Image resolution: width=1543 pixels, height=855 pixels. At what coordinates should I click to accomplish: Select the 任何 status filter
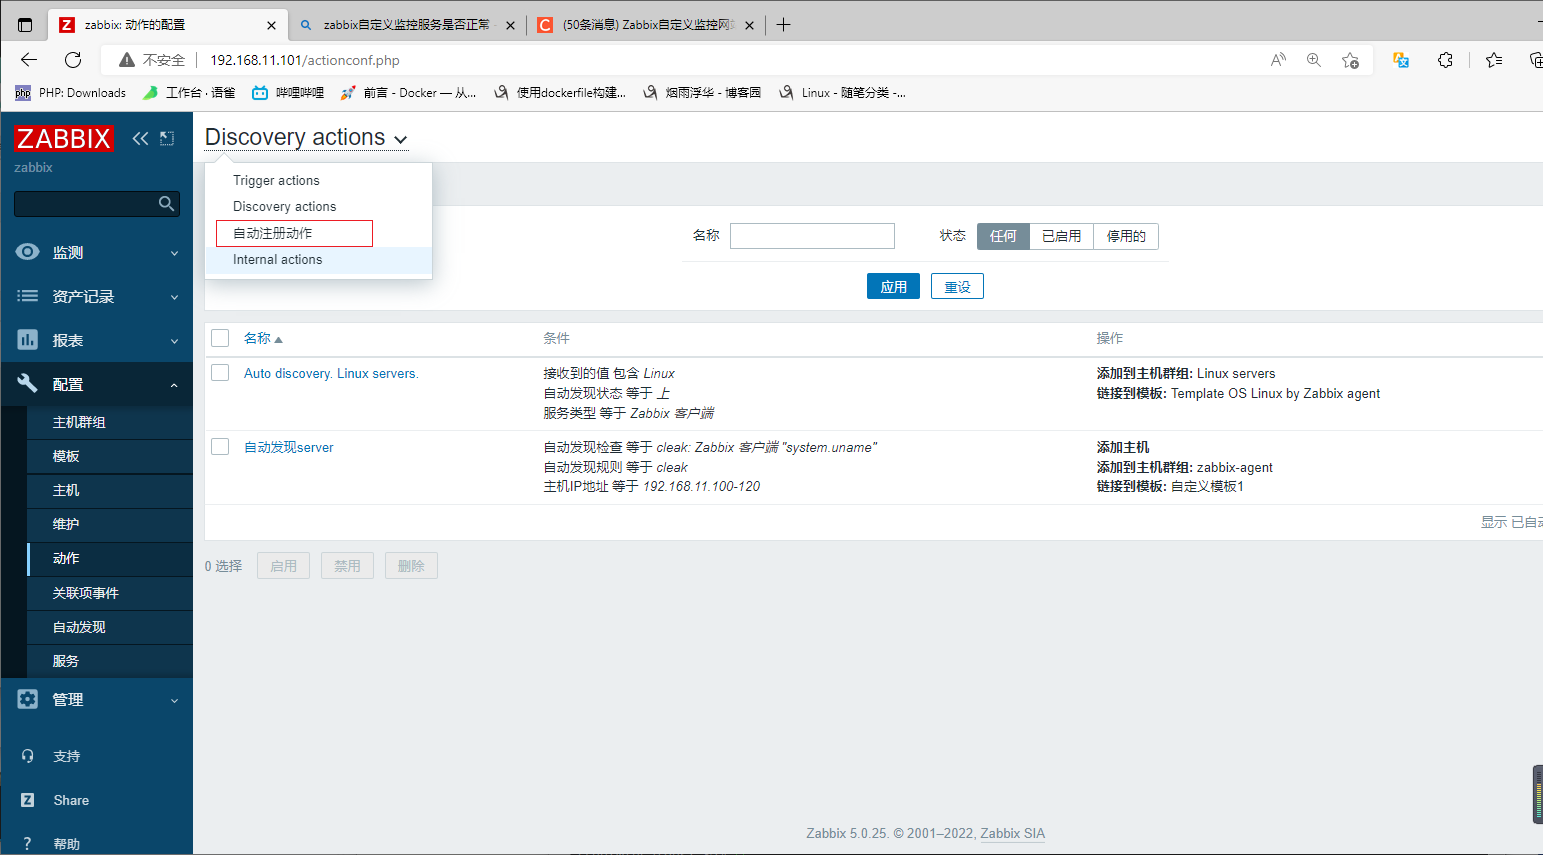click(x=1003, y=236)
